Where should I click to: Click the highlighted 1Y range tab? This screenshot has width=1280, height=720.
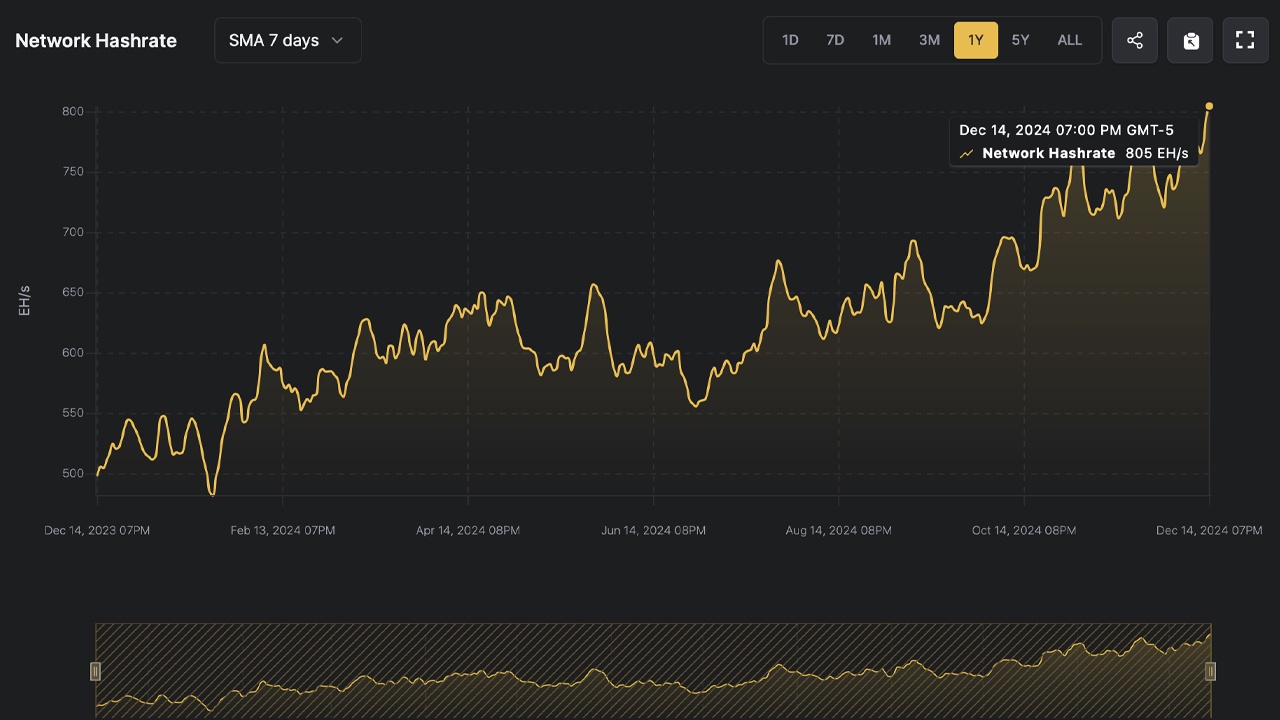tap(975, 40)
